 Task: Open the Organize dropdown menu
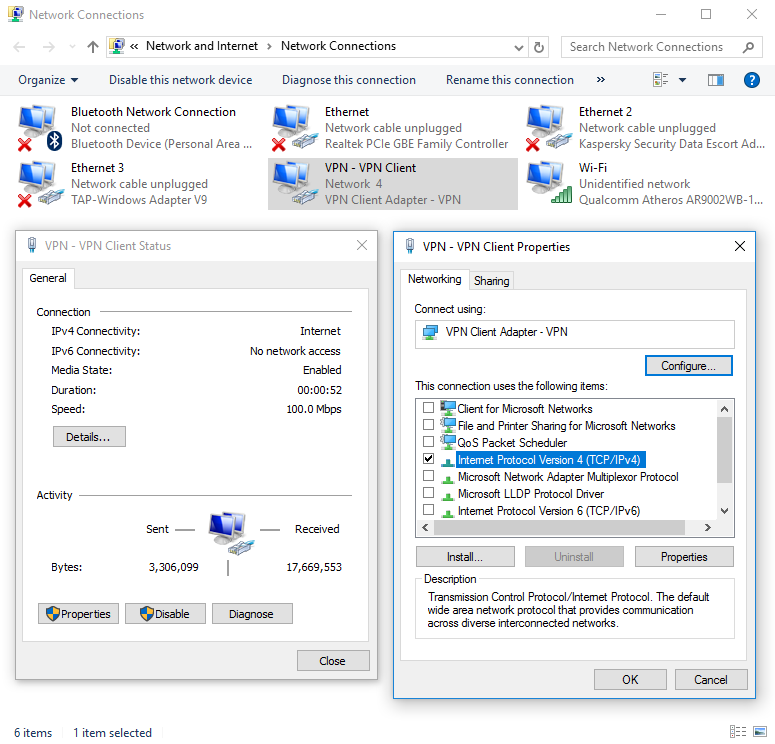click(47, 80)
